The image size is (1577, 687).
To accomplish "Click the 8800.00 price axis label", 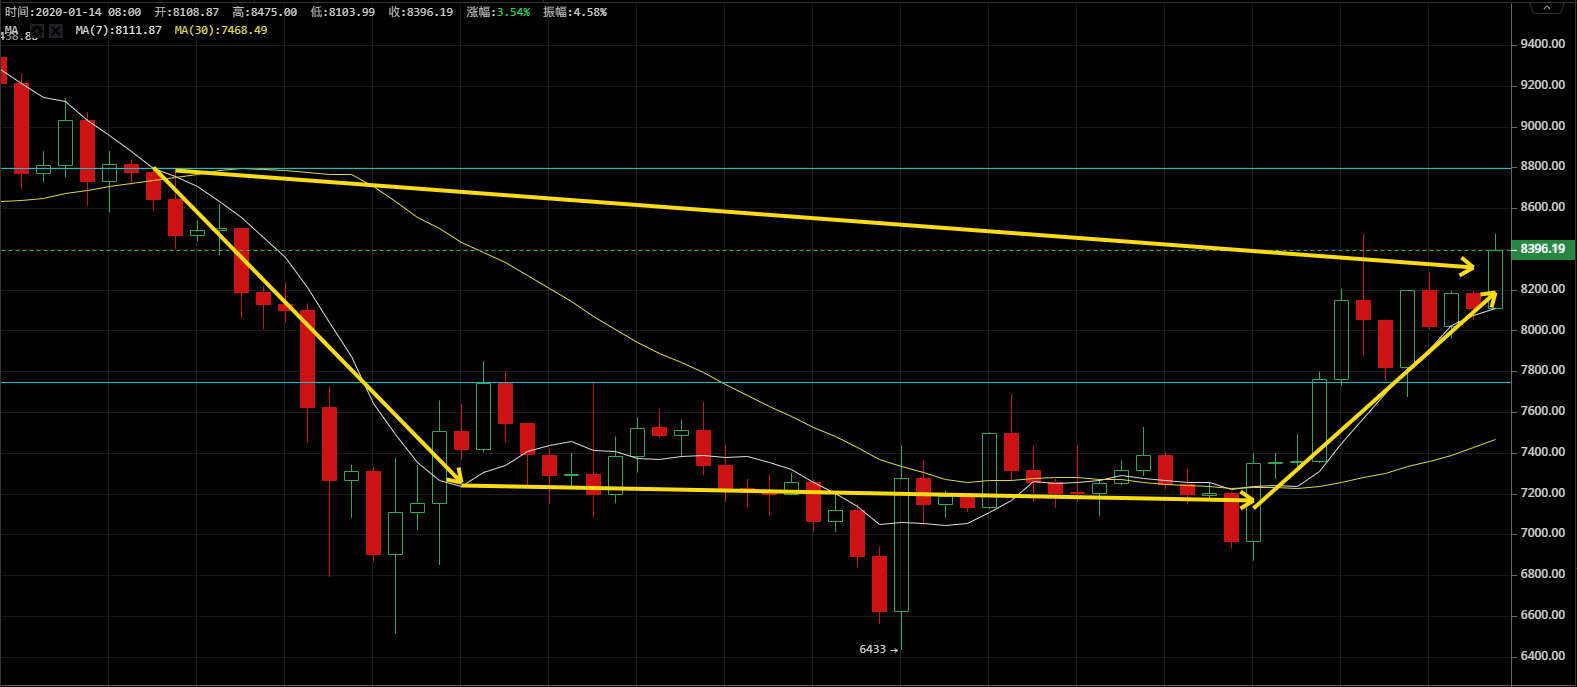I will (x=1543, y=166).
